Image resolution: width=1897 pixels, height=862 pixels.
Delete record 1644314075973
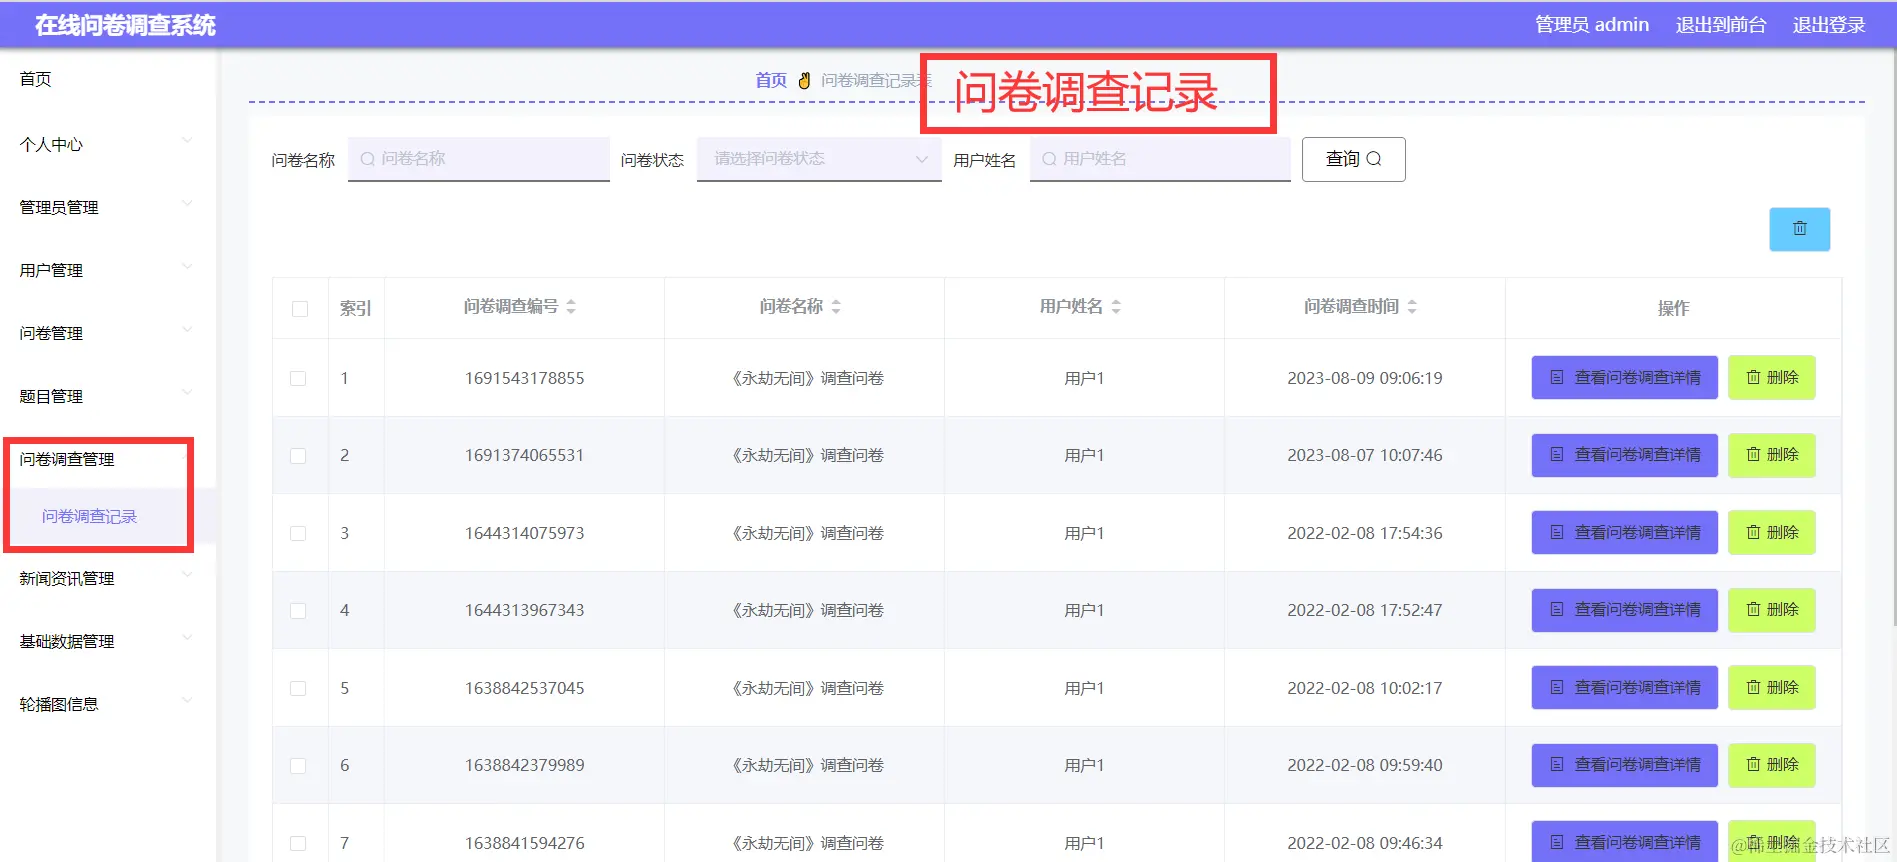tap(1771, 533)
